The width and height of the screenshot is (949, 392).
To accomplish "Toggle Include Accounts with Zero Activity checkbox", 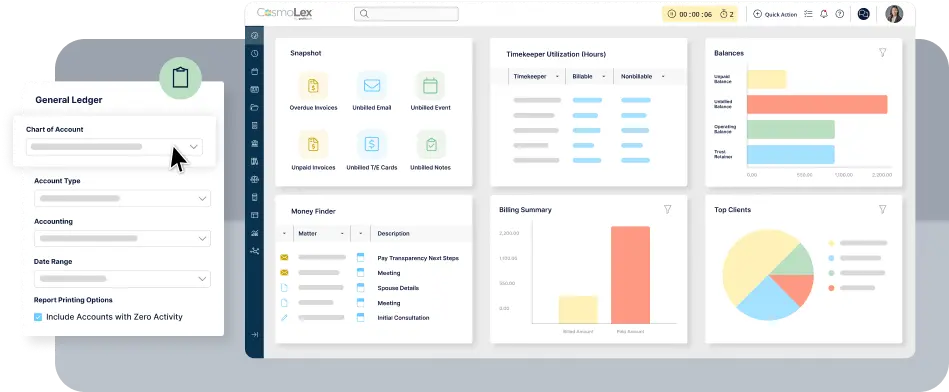I will pos(38,317).
